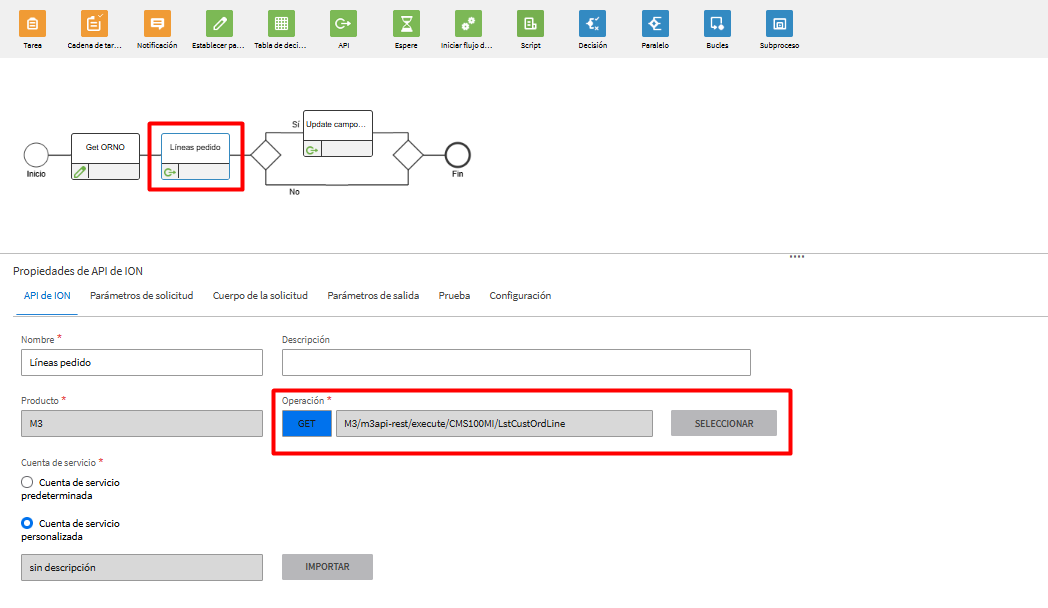Screen dimensions: 1048x608
Task: Click the Sí branch label
Action: coord(295,124)
